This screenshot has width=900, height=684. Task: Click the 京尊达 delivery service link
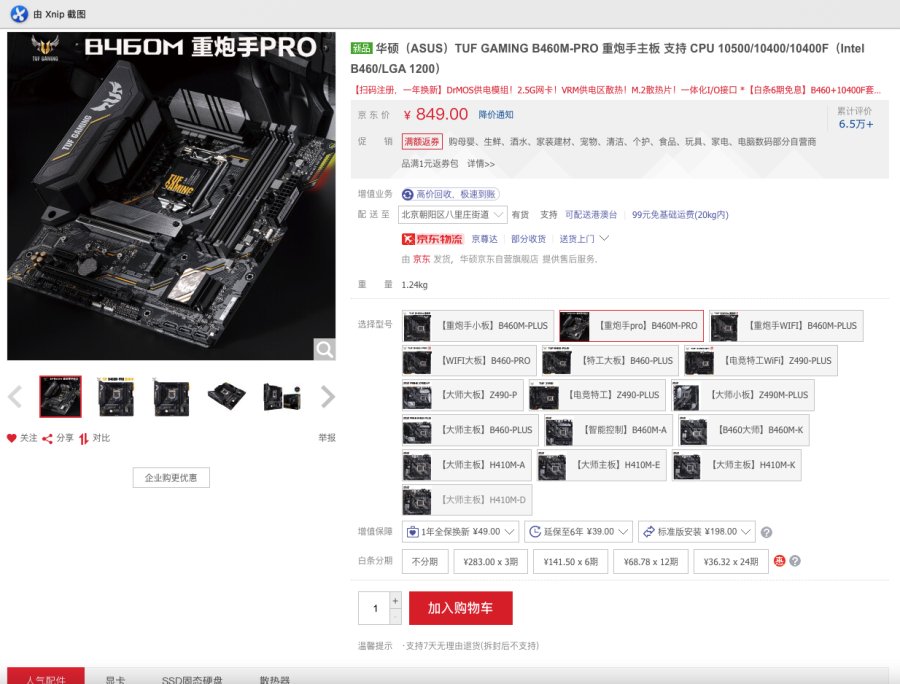coord(484,239)
